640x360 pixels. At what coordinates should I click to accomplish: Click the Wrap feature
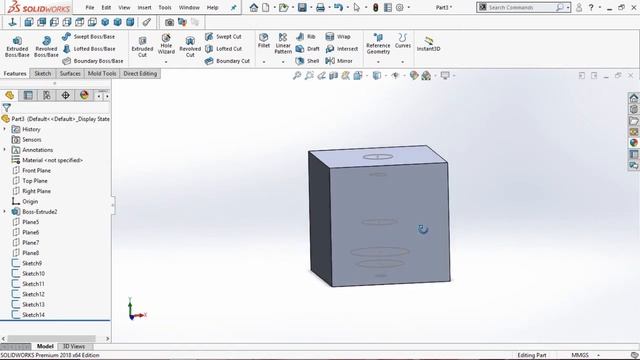pyautogui.click(x=338, y=36)
